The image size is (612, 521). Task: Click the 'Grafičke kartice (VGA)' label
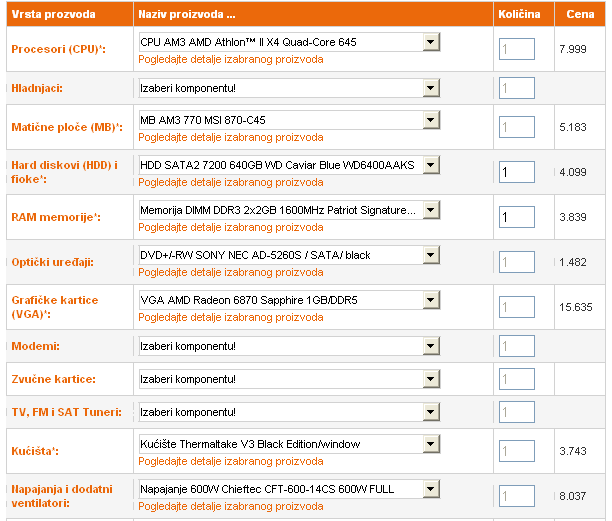click(x=55, y=307)
